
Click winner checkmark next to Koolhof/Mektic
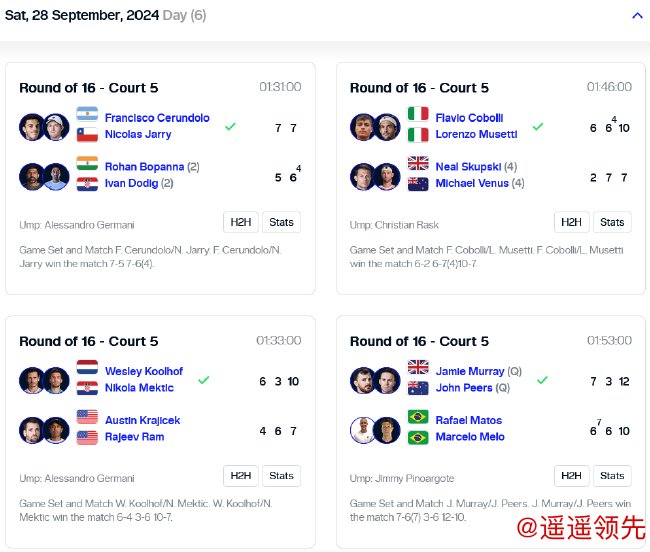(x=204, y=380)
